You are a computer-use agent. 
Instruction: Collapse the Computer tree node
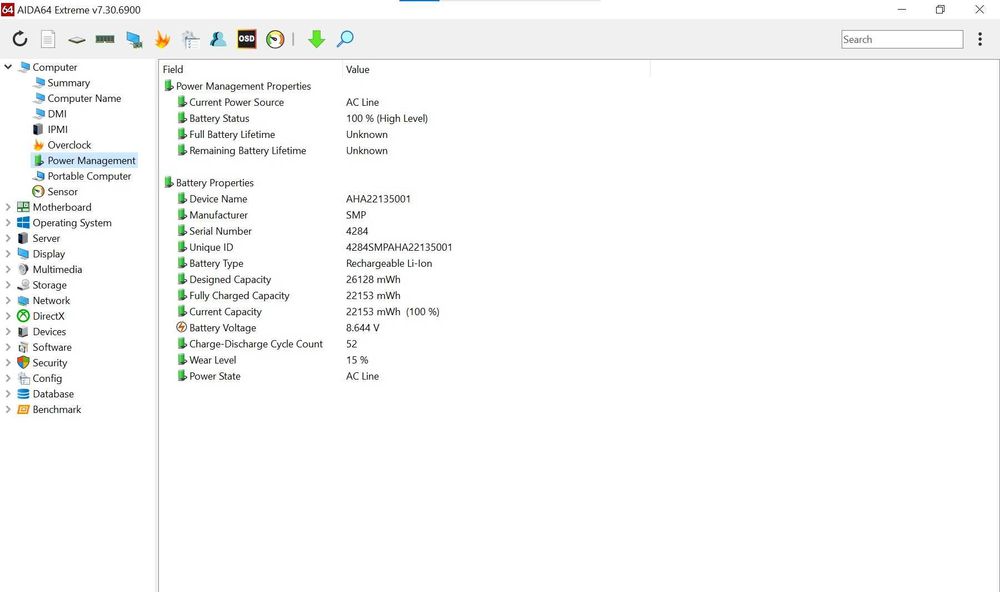point(8,66)
